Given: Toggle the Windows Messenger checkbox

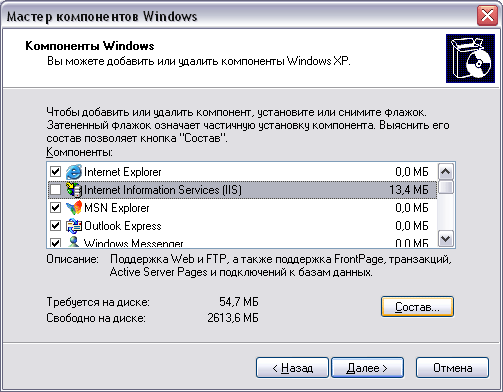Looking at the screenshot, I should [x=55, y=242].
